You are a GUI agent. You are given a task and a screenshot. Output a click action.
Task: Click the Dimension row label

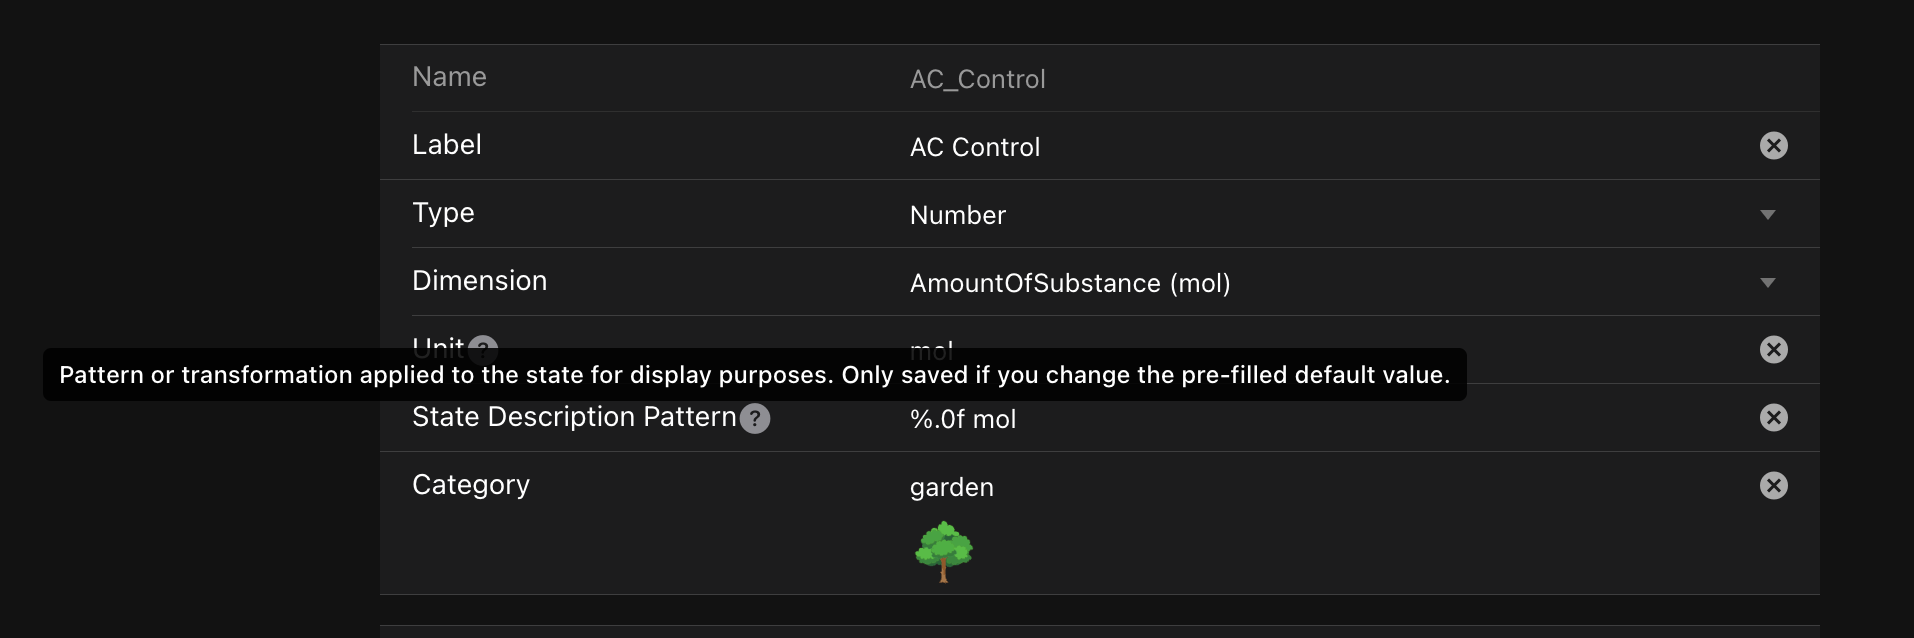pyautogui.click(x=480, y=281)
